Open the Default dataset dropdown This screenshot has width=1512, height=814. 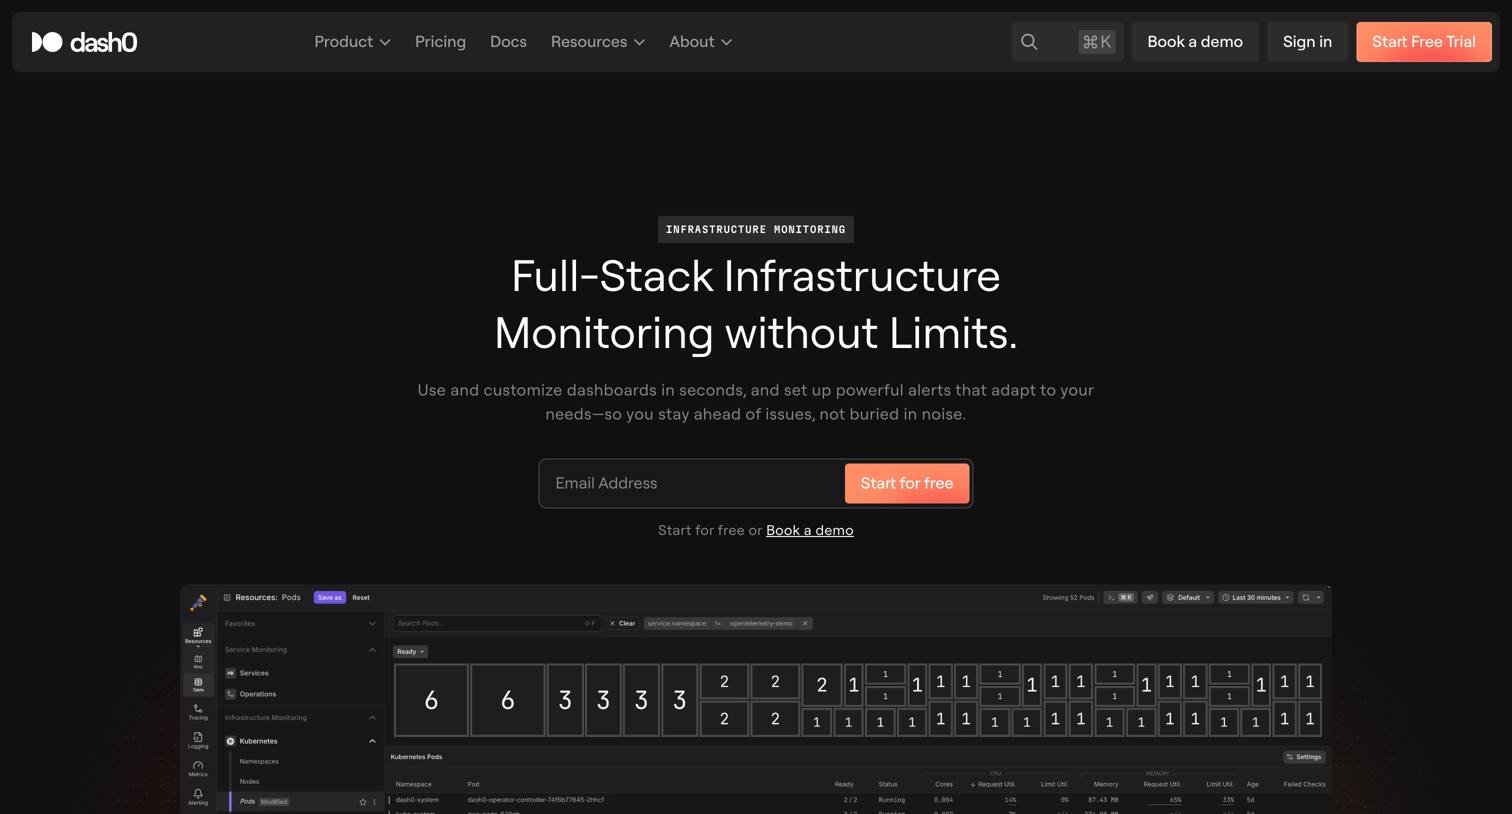(x=1188, y=598)
